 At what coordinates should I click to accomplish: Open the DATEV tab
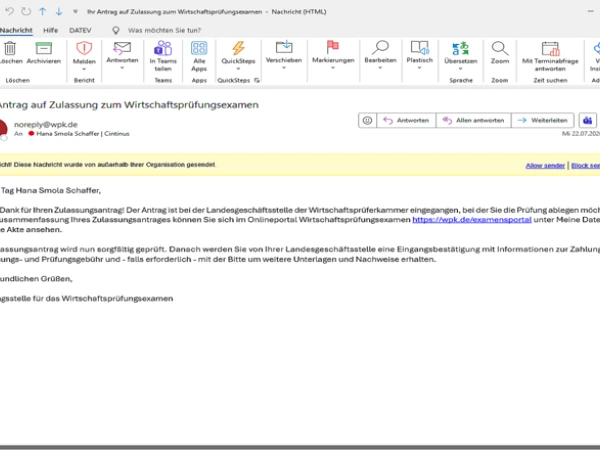tap(80, 30)
